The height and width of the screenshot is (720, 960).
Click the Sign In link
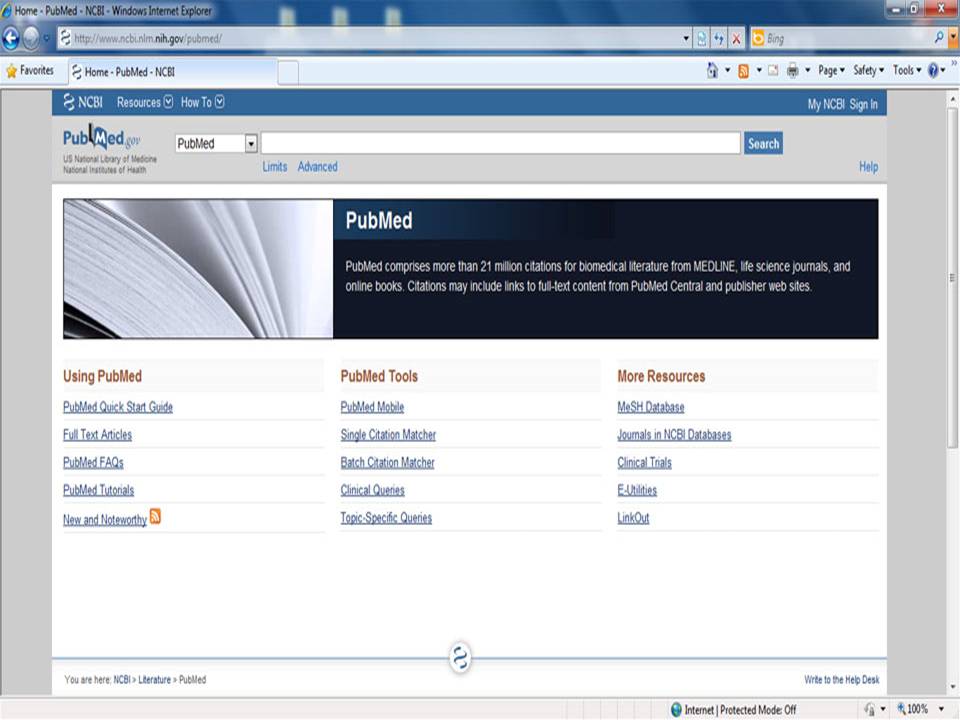point(863,105)
